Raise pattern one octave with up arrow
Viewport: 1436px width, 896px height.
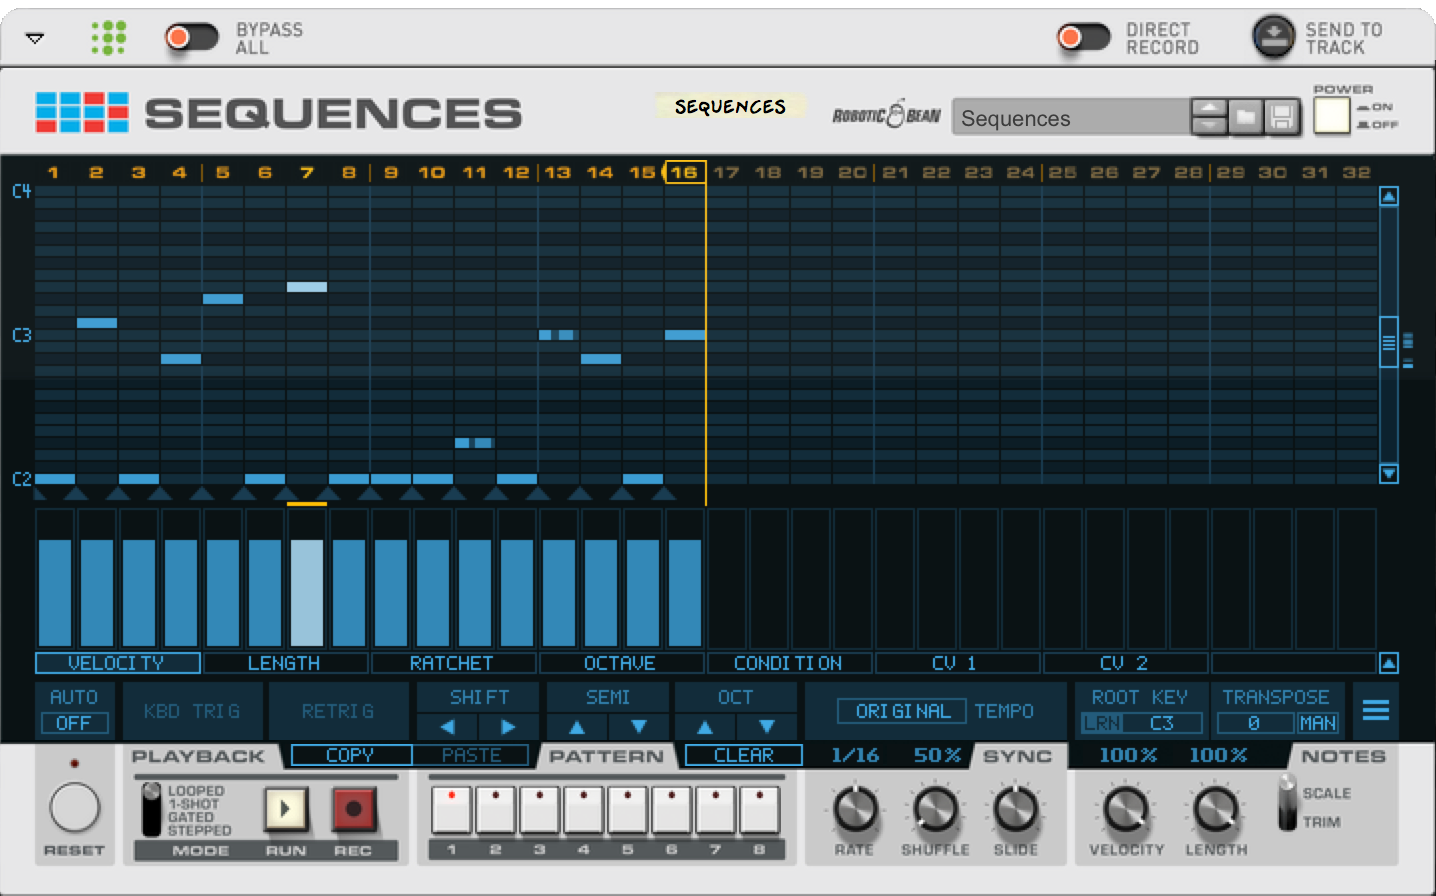click(x=705, y=727)
